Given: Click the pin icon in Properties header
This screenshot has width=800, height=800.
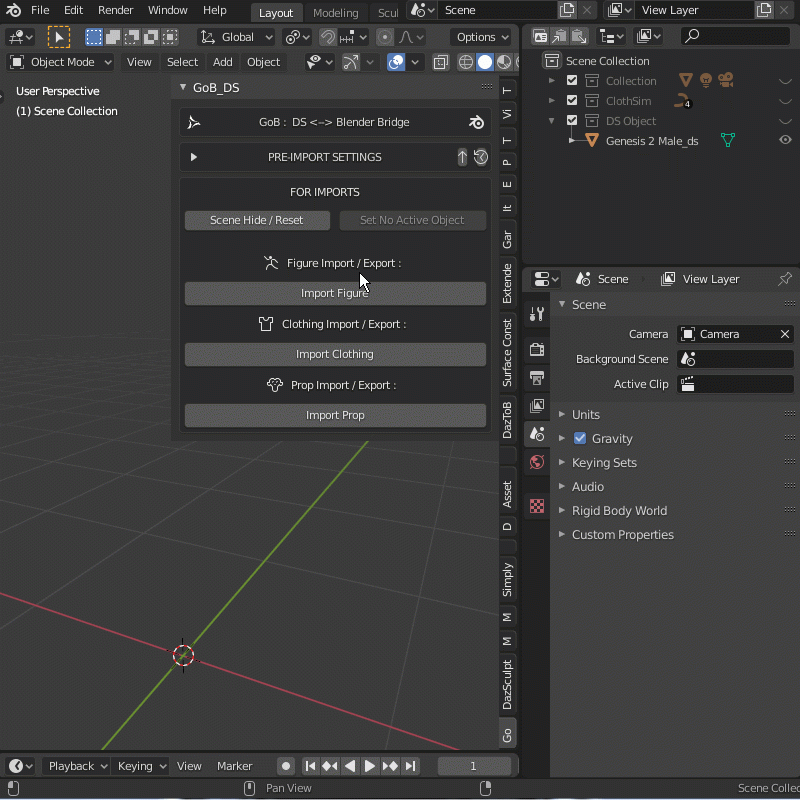Looking at the screenshot, I should [x=785, y=279].
